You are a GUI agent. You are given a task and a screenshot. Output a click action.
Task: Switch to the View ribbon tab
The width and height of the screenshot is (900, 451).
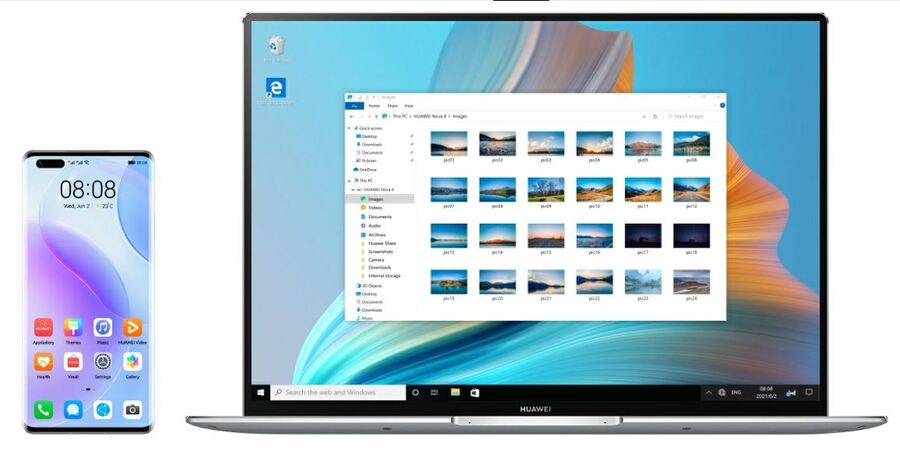click(x=409, y=105)
